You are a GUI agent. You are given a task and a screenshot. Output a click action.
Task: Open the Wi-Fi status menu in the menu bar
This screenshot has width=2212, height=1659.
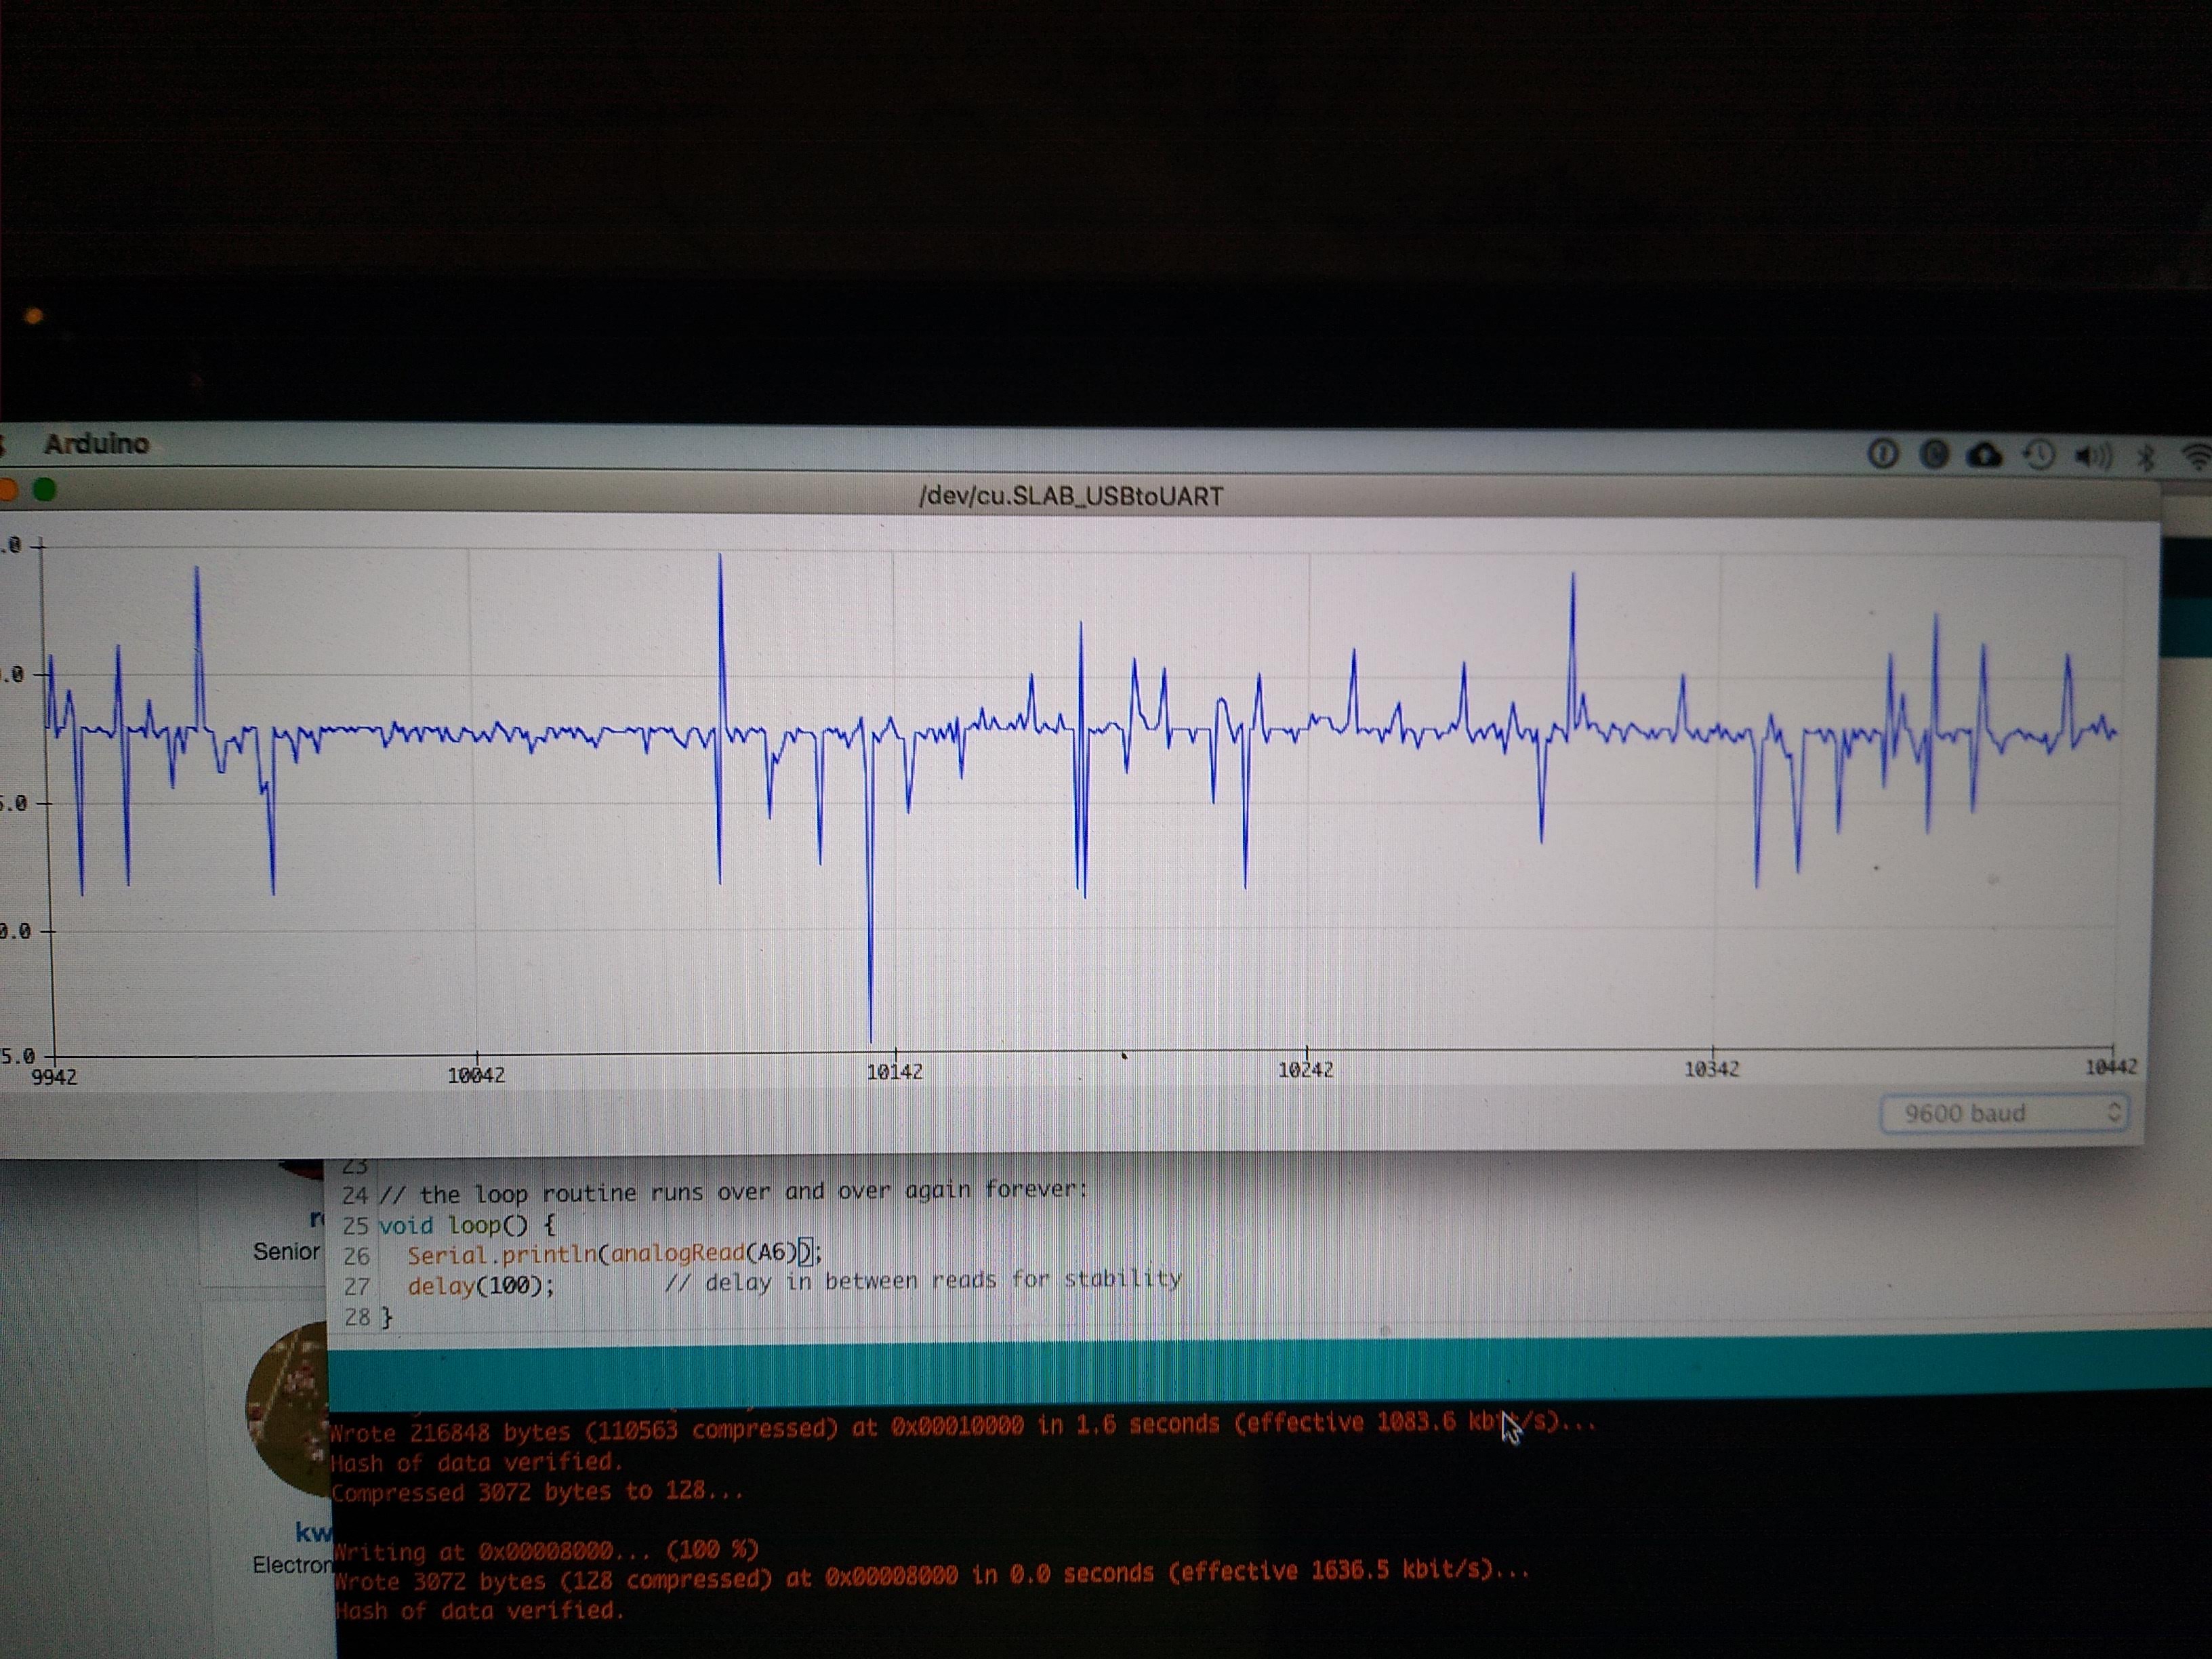point(2196,453)
